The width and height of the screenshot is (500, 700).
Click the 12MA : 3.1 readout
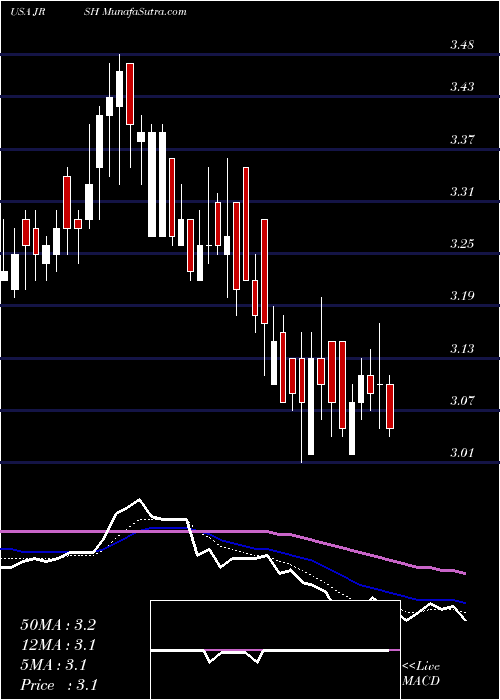(x=58, y=645)
